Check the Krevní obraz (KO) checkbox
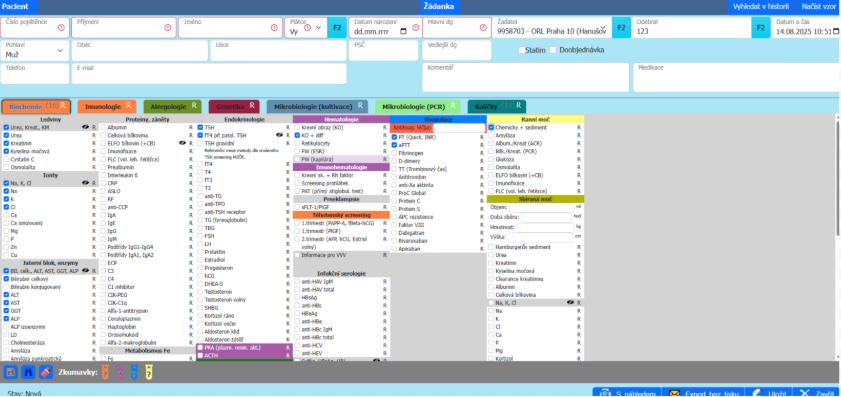 click(297, 128)
